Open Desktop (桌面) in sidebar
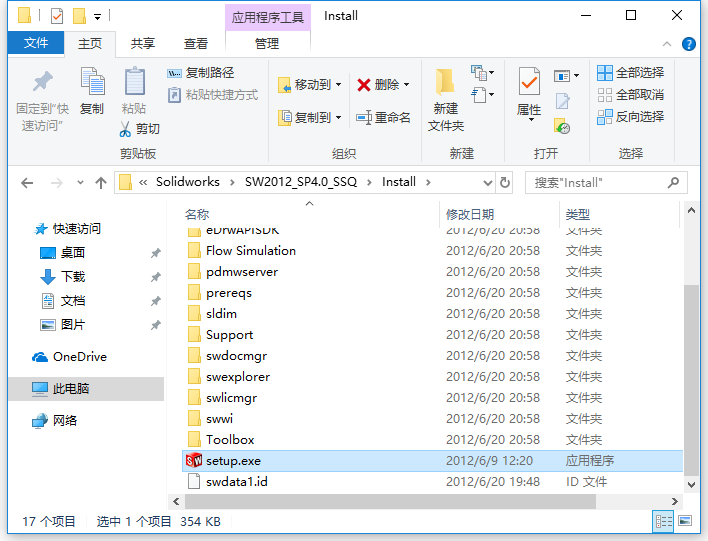 pyautogui.click(x=62, y=252)
